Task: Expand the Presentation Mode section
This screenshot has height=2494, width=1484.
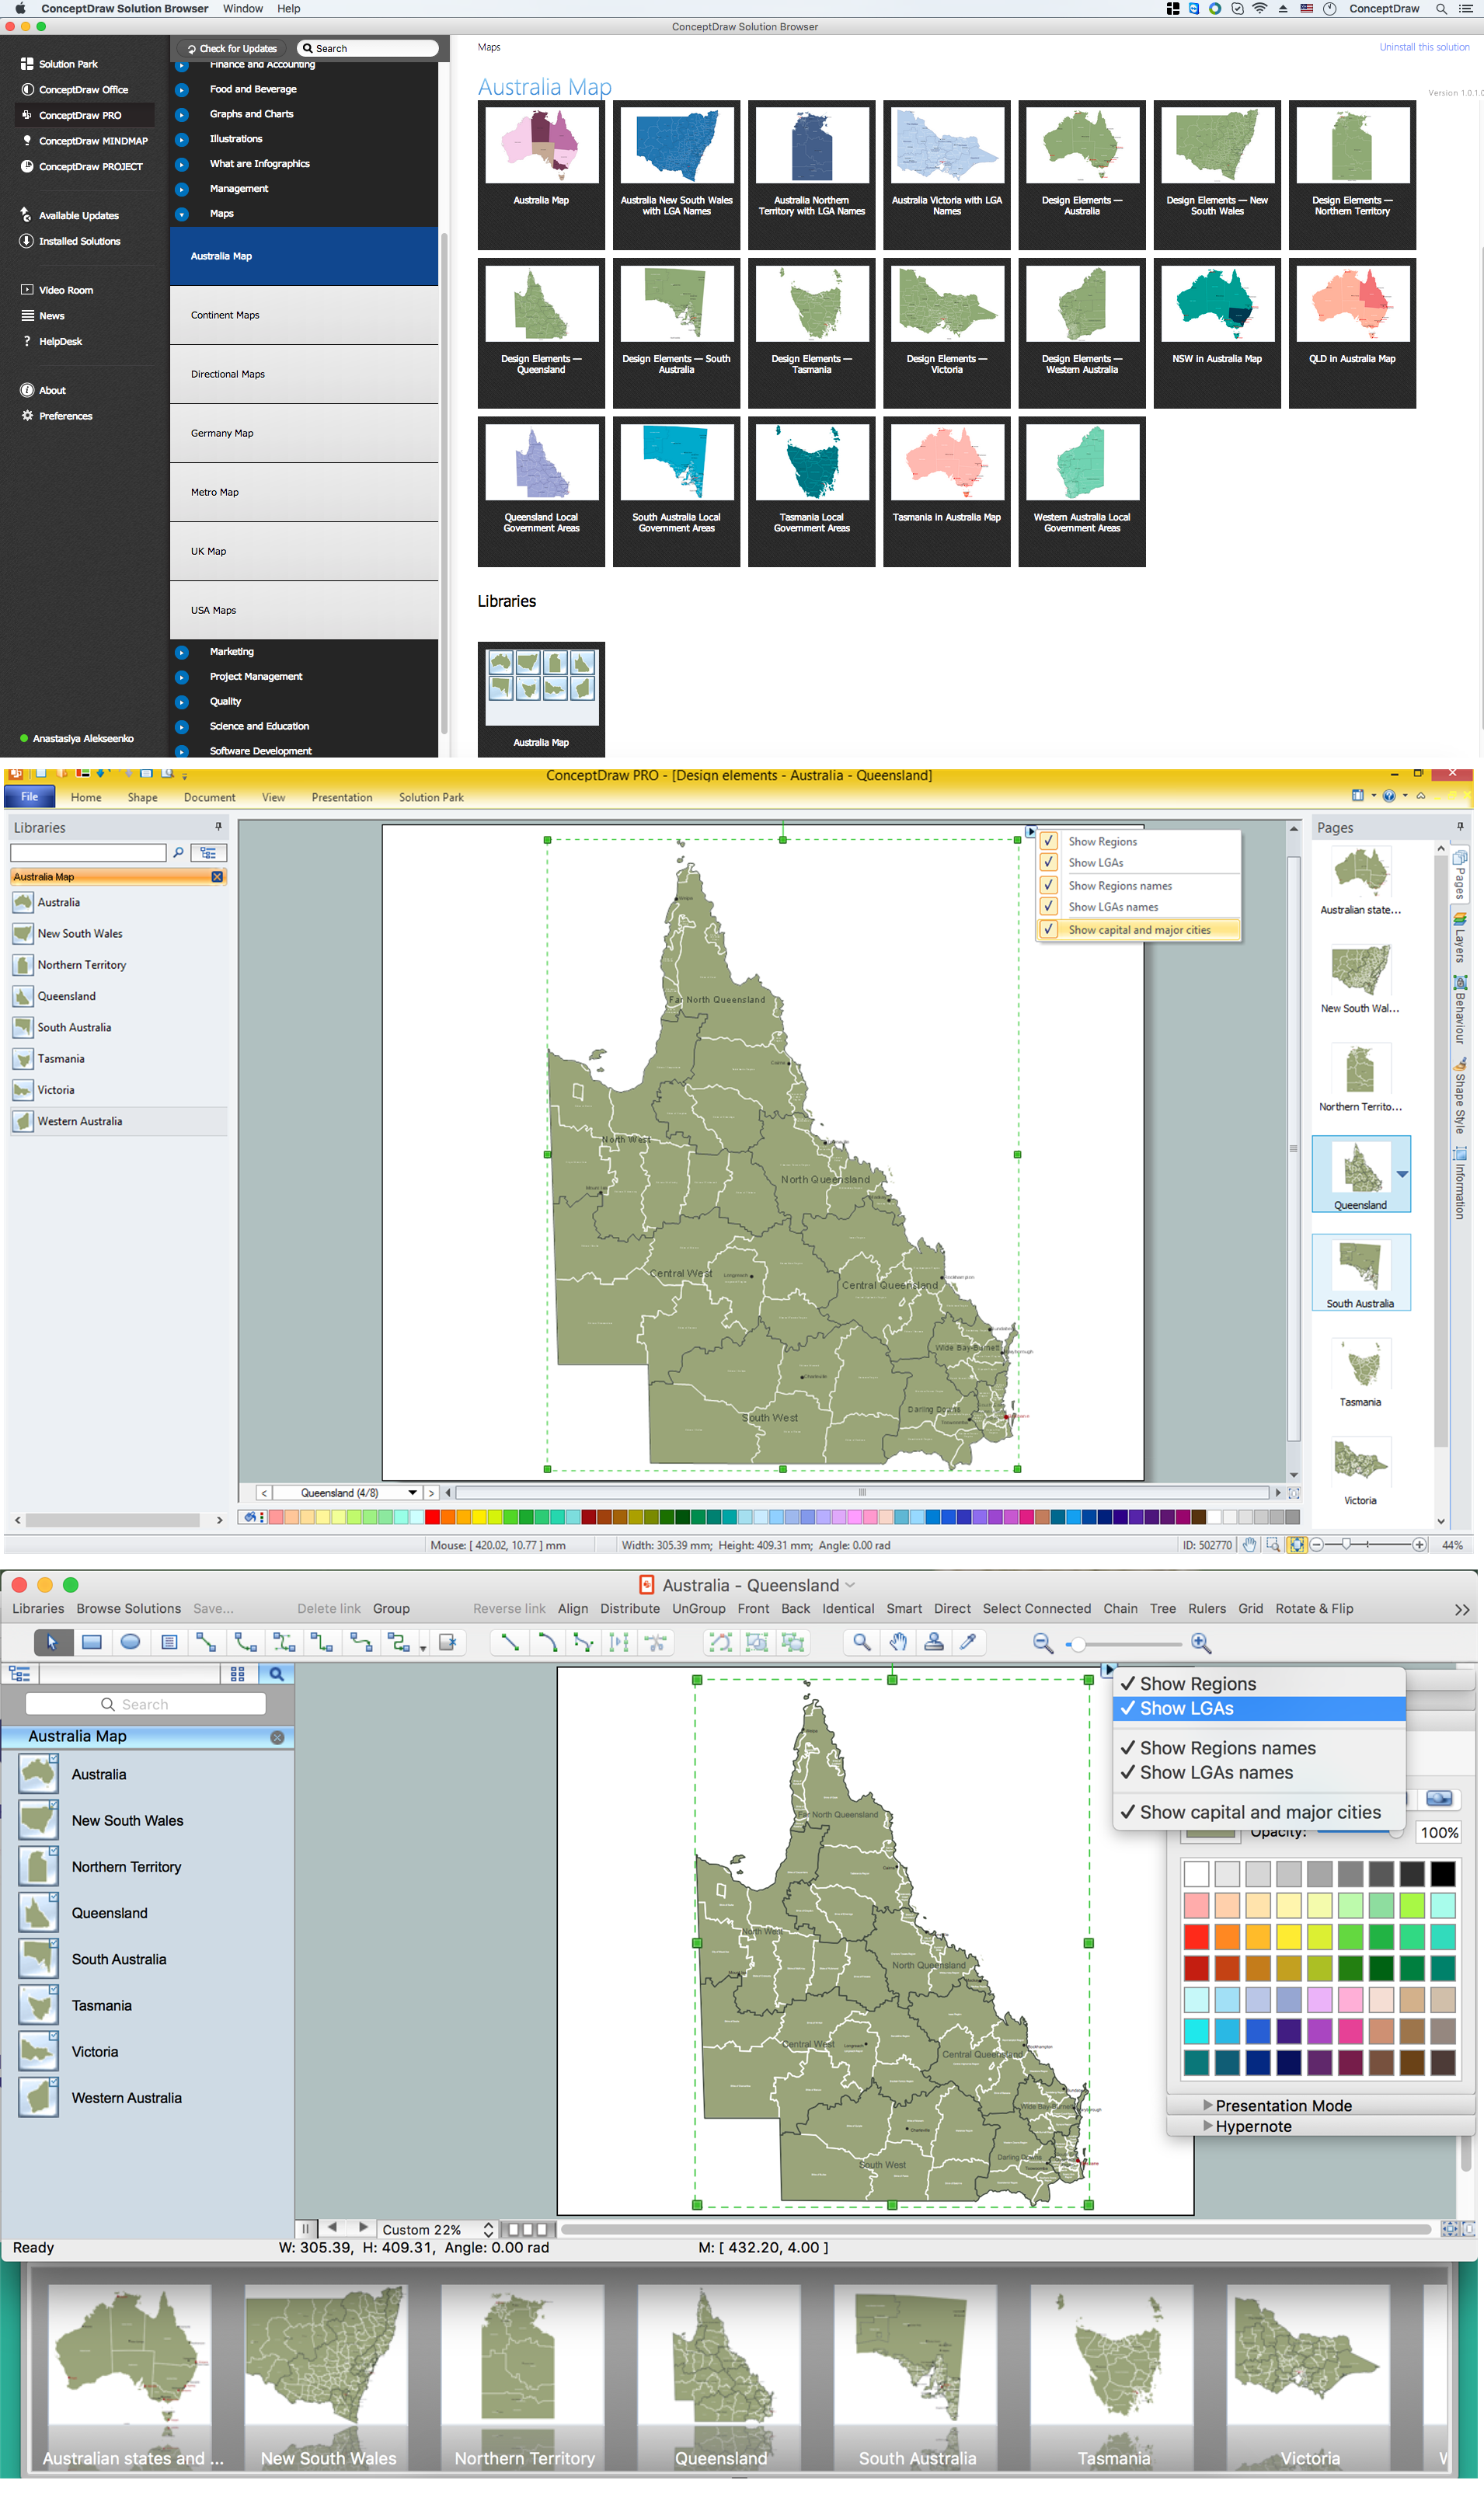Action: [x=1208, y=2105]
